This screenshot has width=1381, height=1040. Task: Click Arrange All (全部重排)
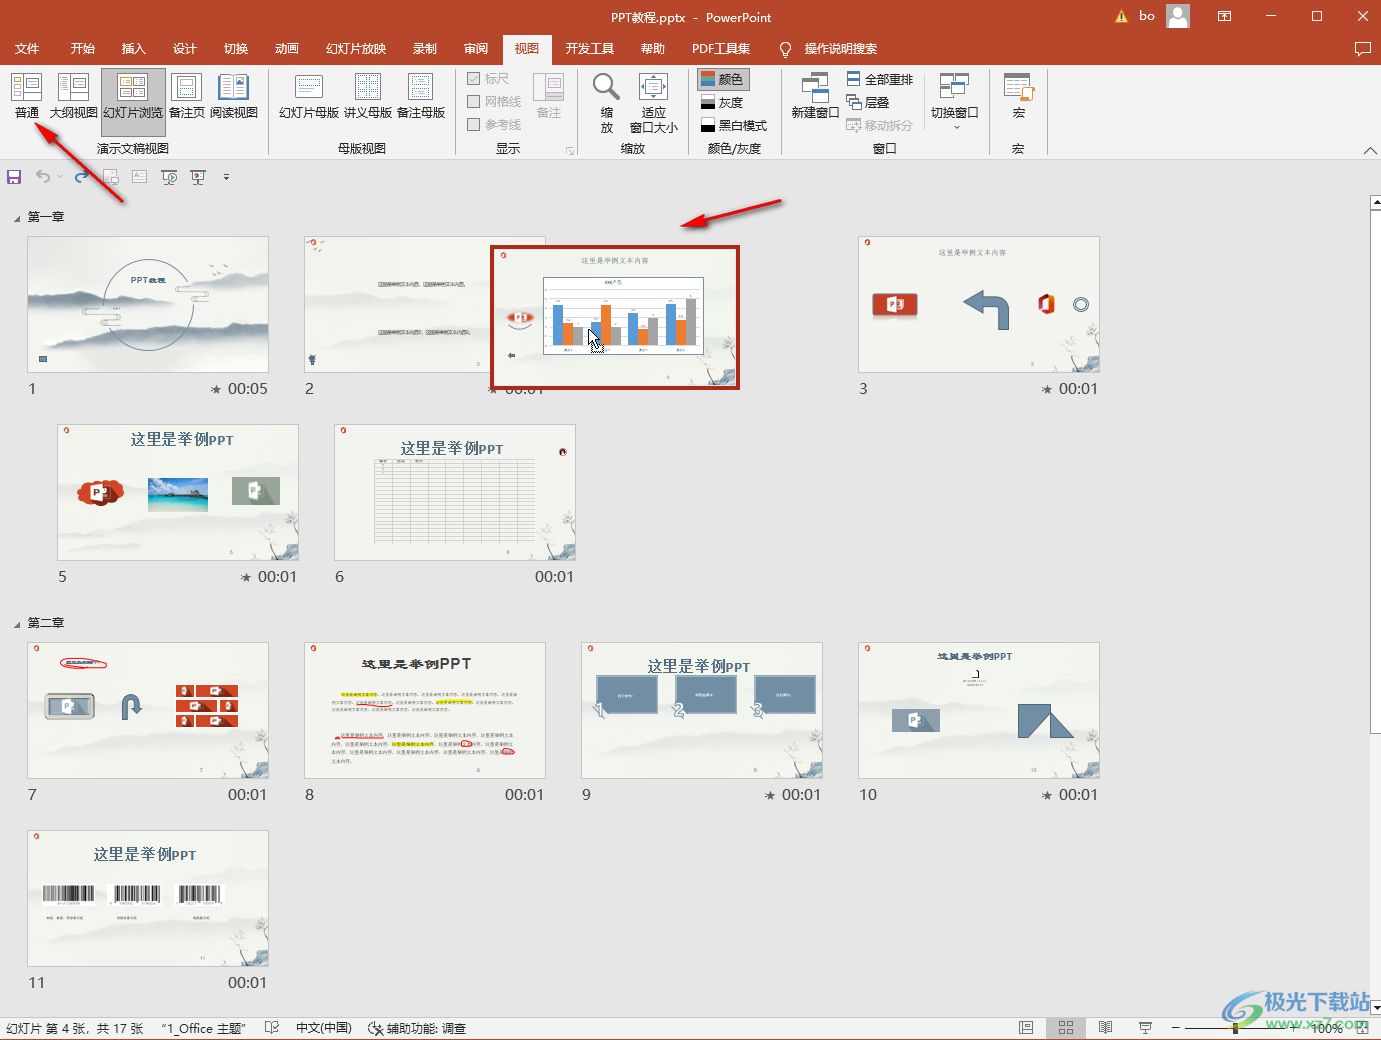880,79
